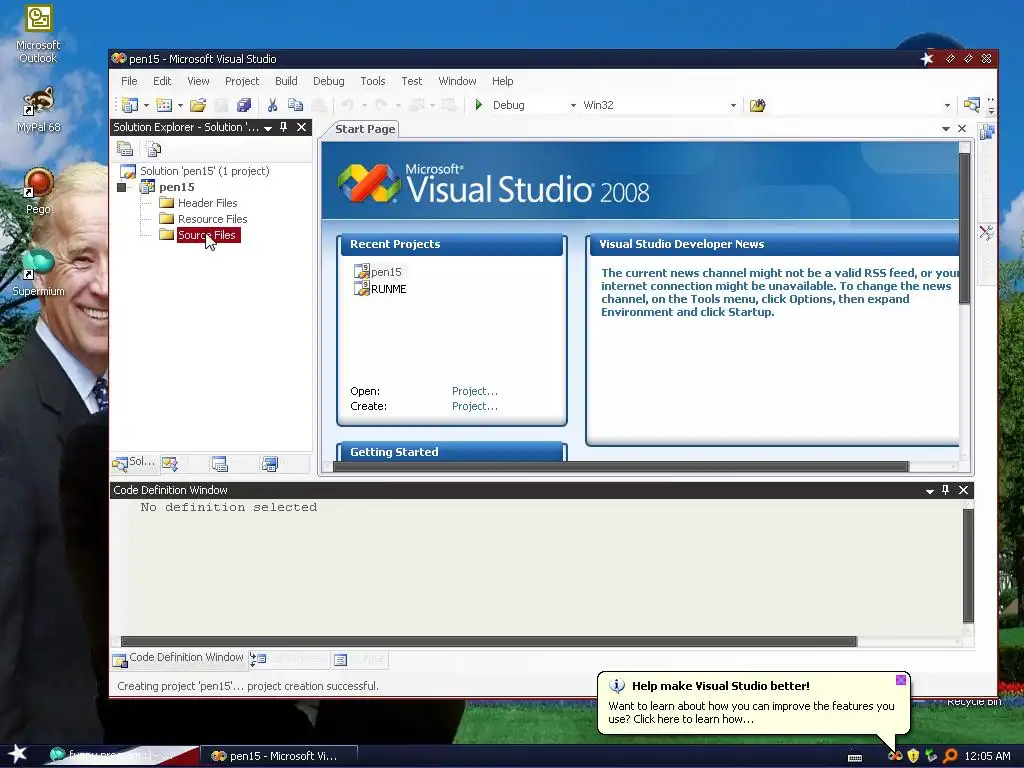
Task: Click pen15 - Microsoft Visual Studio taskbar button
Action: 278,756
